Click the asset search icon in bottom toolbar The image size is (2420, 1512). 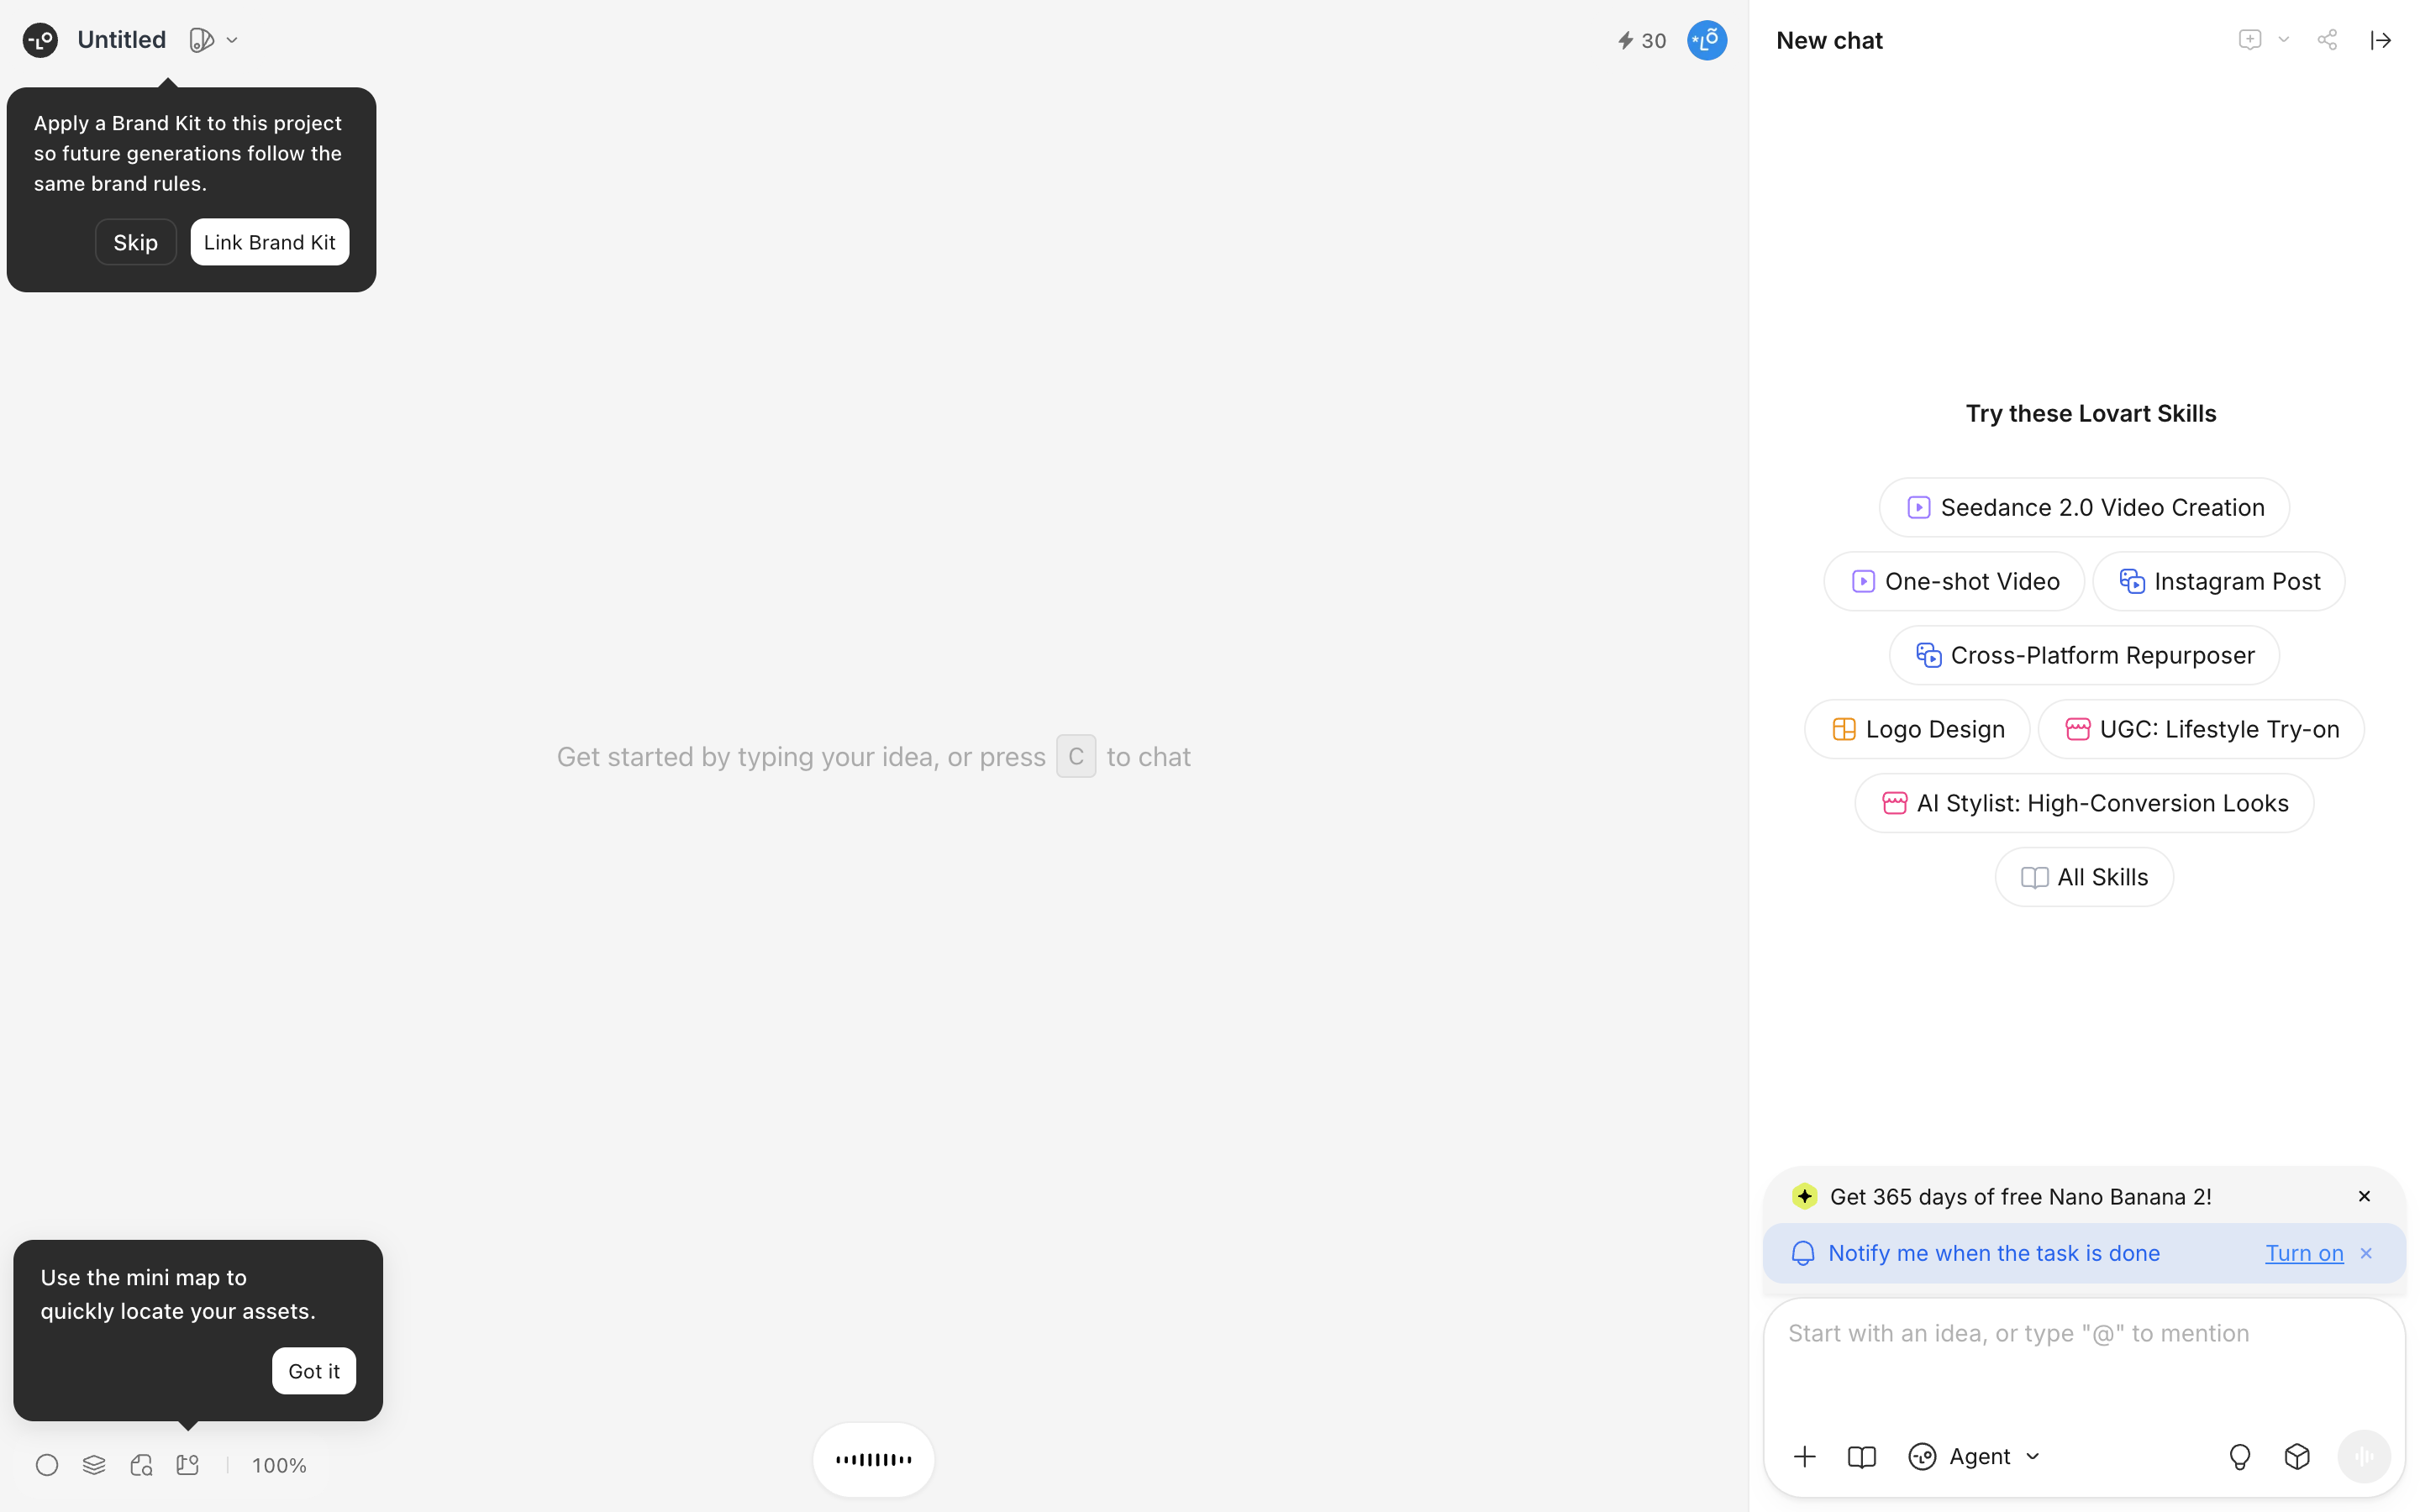click(x=141, y=1465)
